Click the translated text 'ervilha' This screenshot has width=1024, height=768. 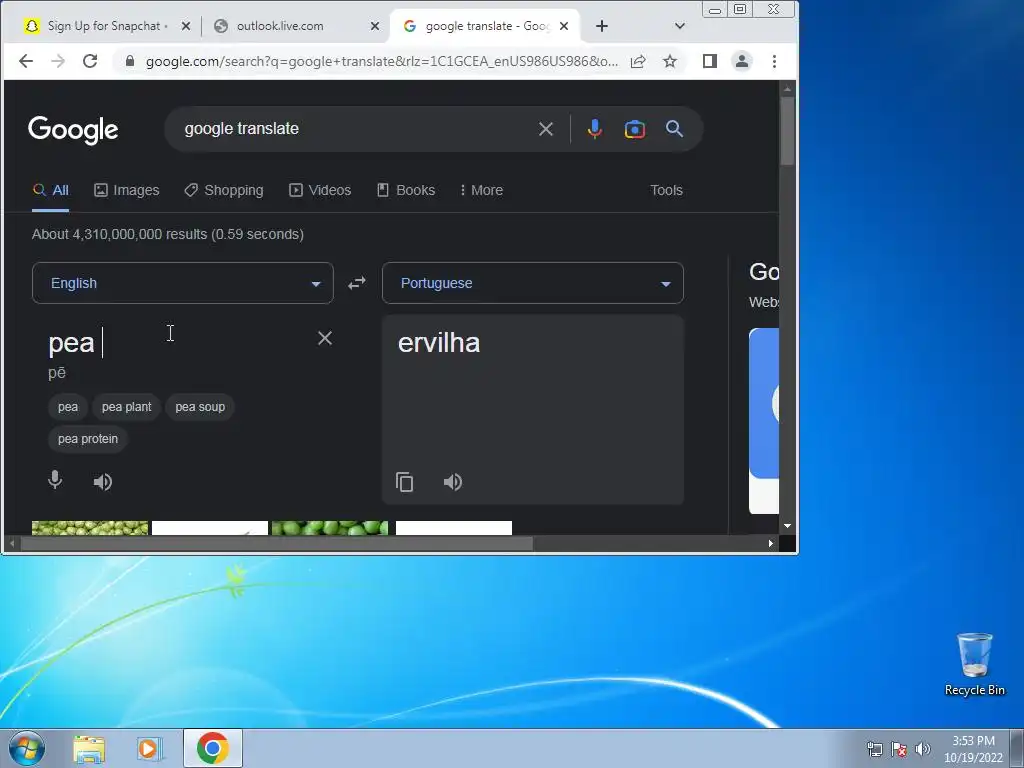click(439, 343)
